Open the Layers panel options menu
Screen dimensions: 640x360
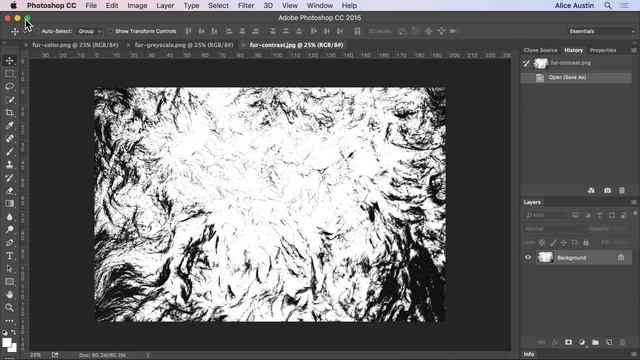pos(634,202)
